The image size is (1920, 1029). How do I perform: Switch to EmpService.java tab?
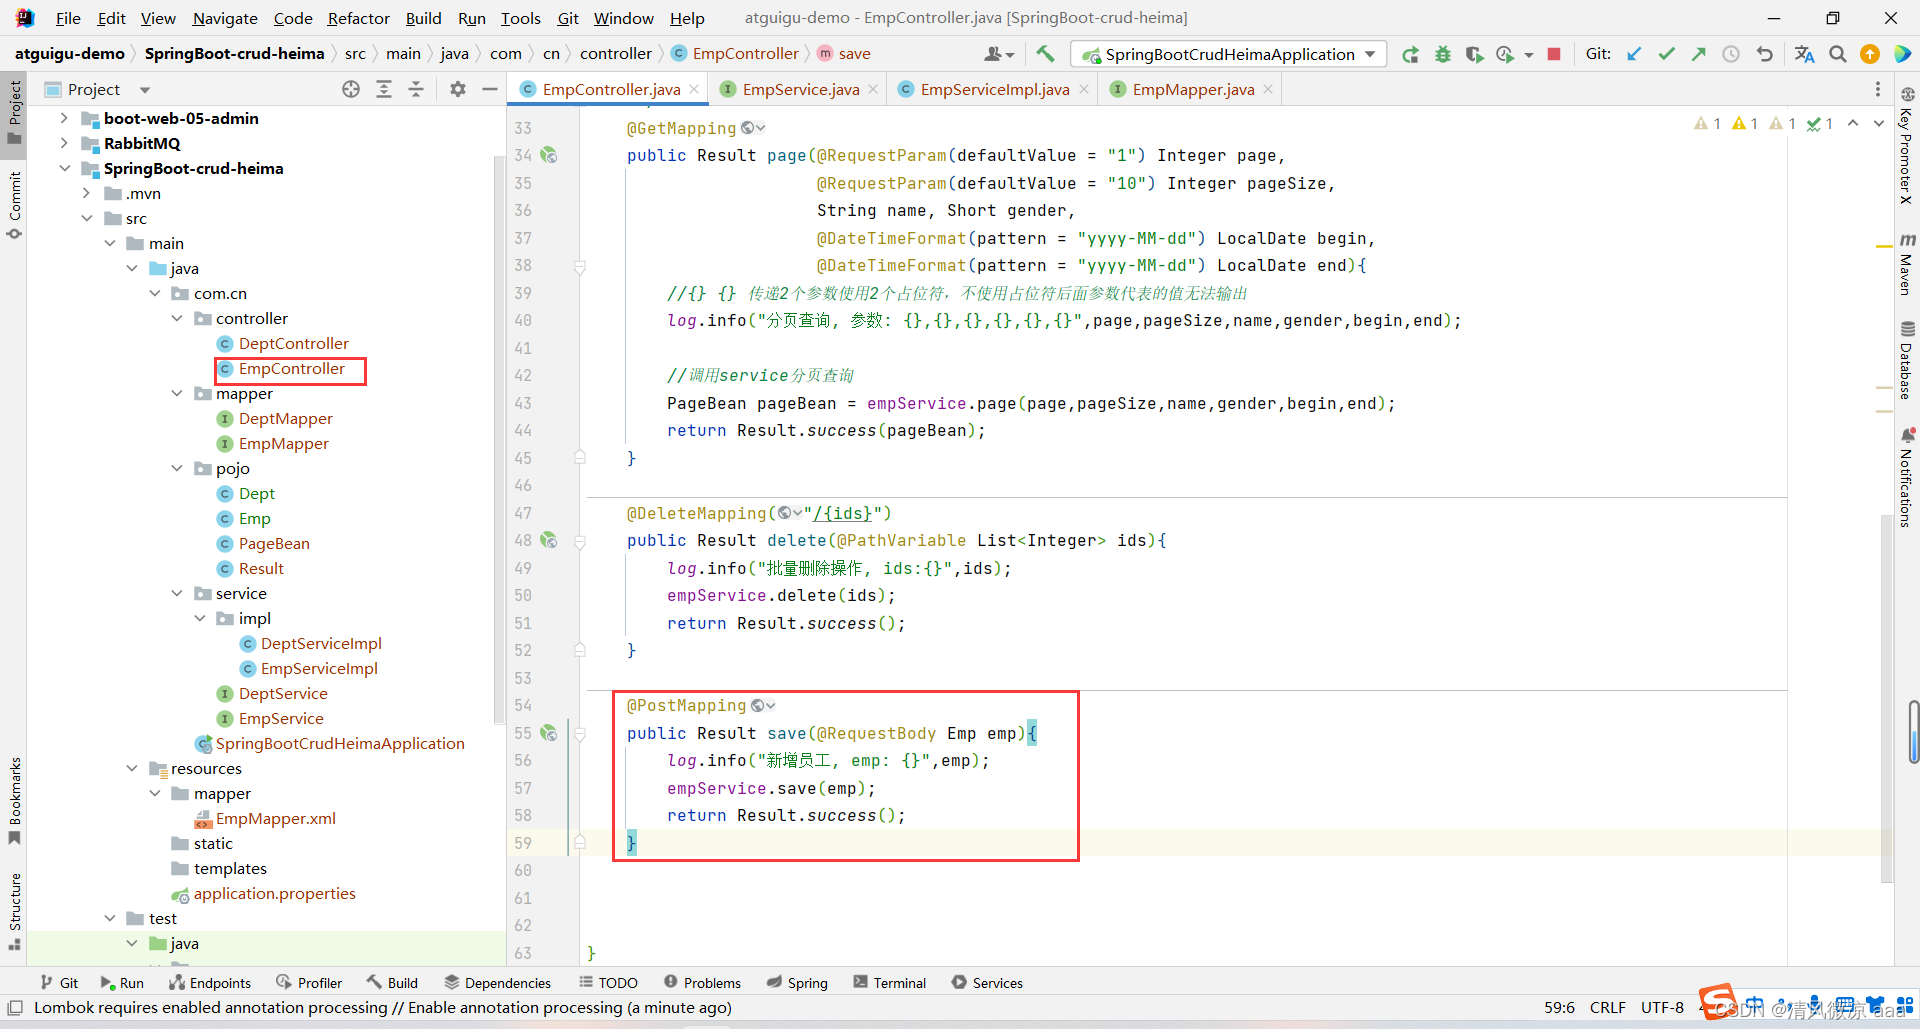click(x=800, y=90)
